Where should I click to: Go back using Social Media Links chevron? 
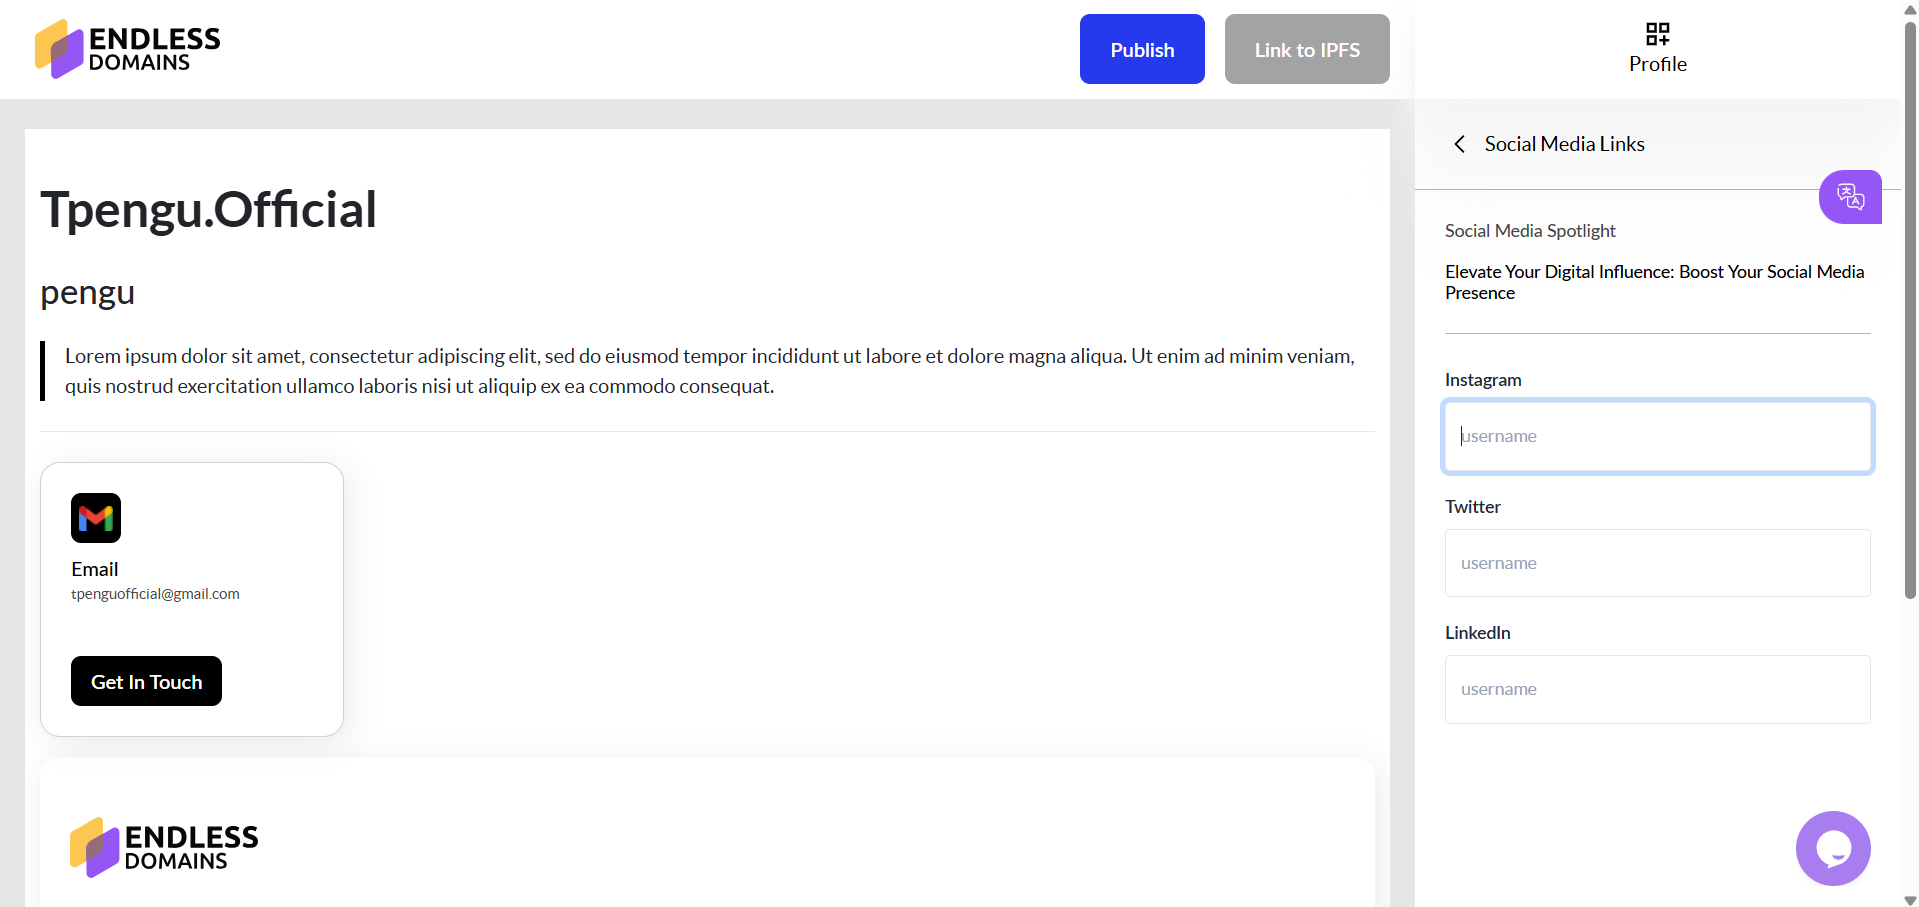click(x=1460, y=144)
